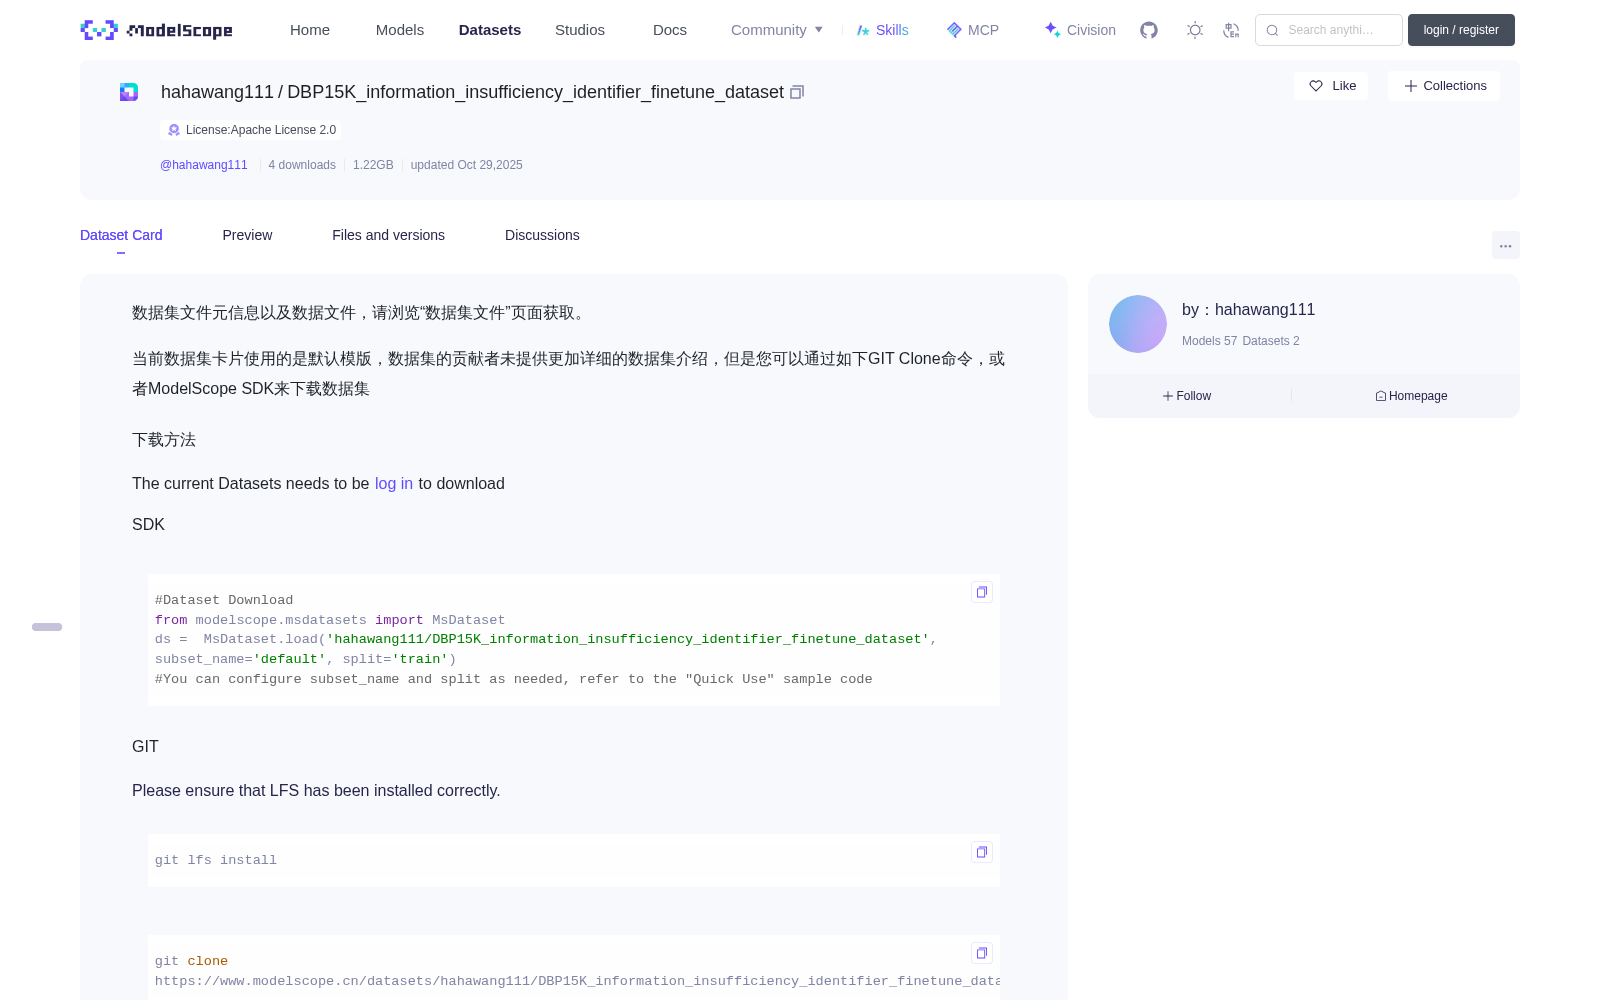Click the heart Like icon
This screenshot has height=1000, width=1600.
1316,86
